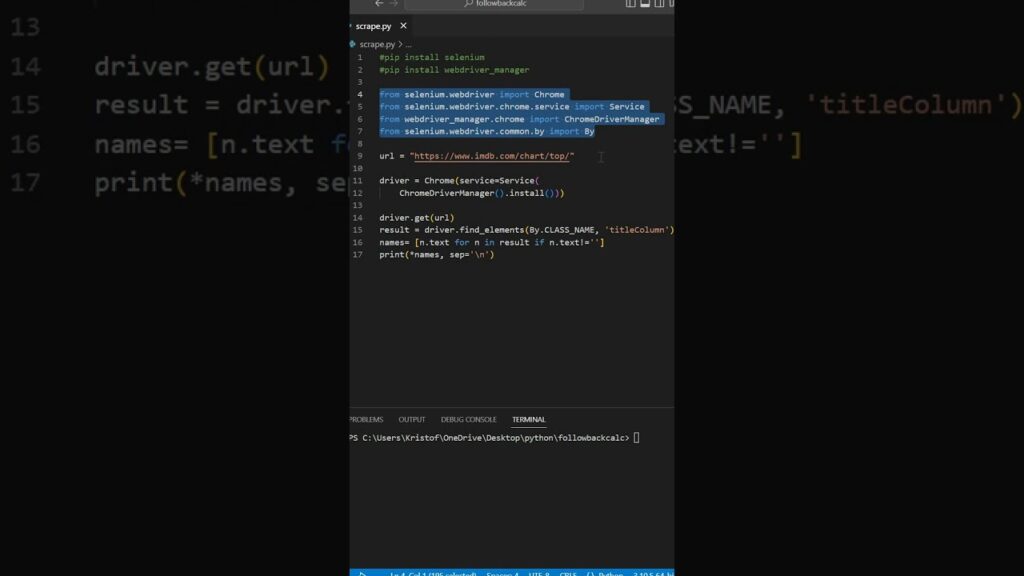
Task: Click the Ln 4, Col 1 cursor position indicator
Action: 433,573
